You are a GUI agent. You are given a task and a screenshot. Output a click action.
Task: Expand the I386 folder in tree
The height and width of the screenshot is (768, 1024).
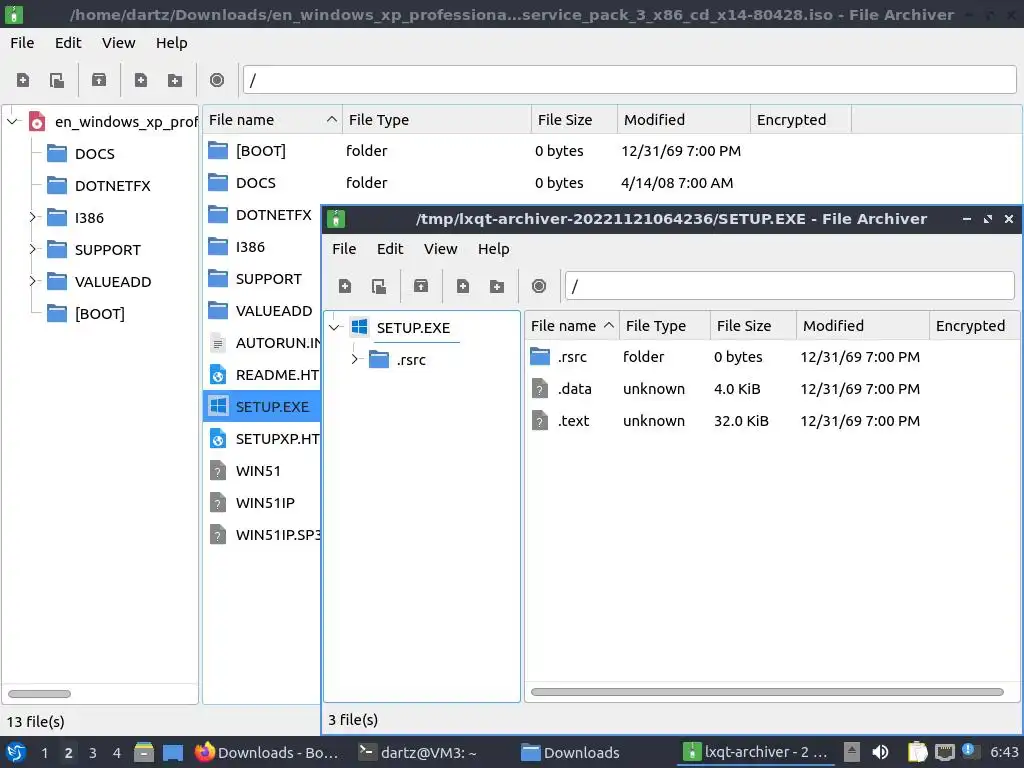[32, 217]
